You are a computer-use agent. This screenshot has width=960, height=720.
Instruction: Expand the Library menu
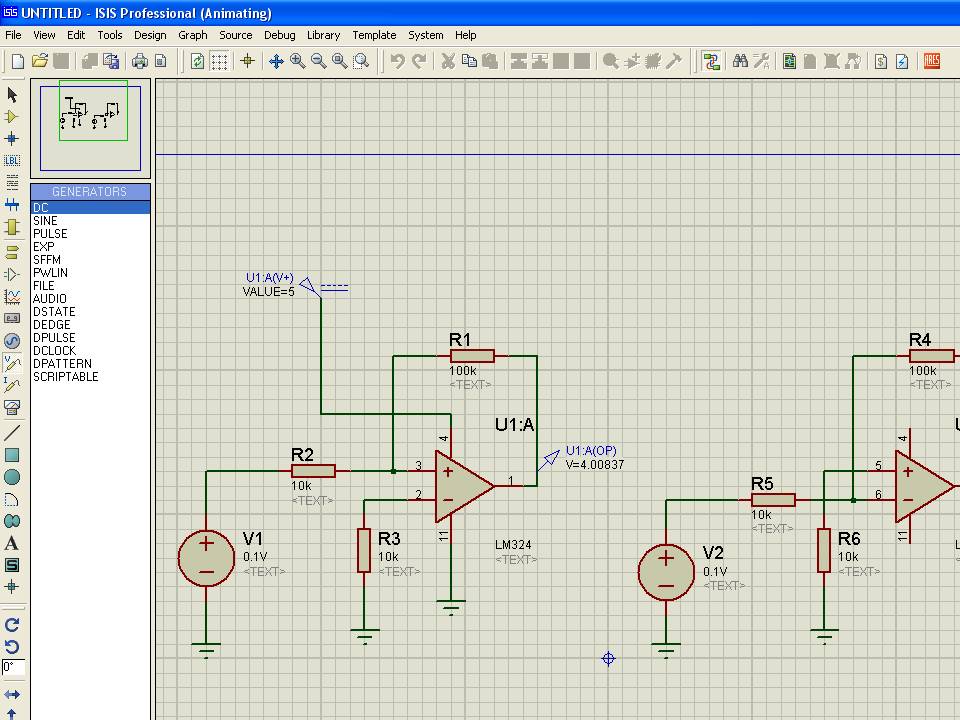coord(323,35)
